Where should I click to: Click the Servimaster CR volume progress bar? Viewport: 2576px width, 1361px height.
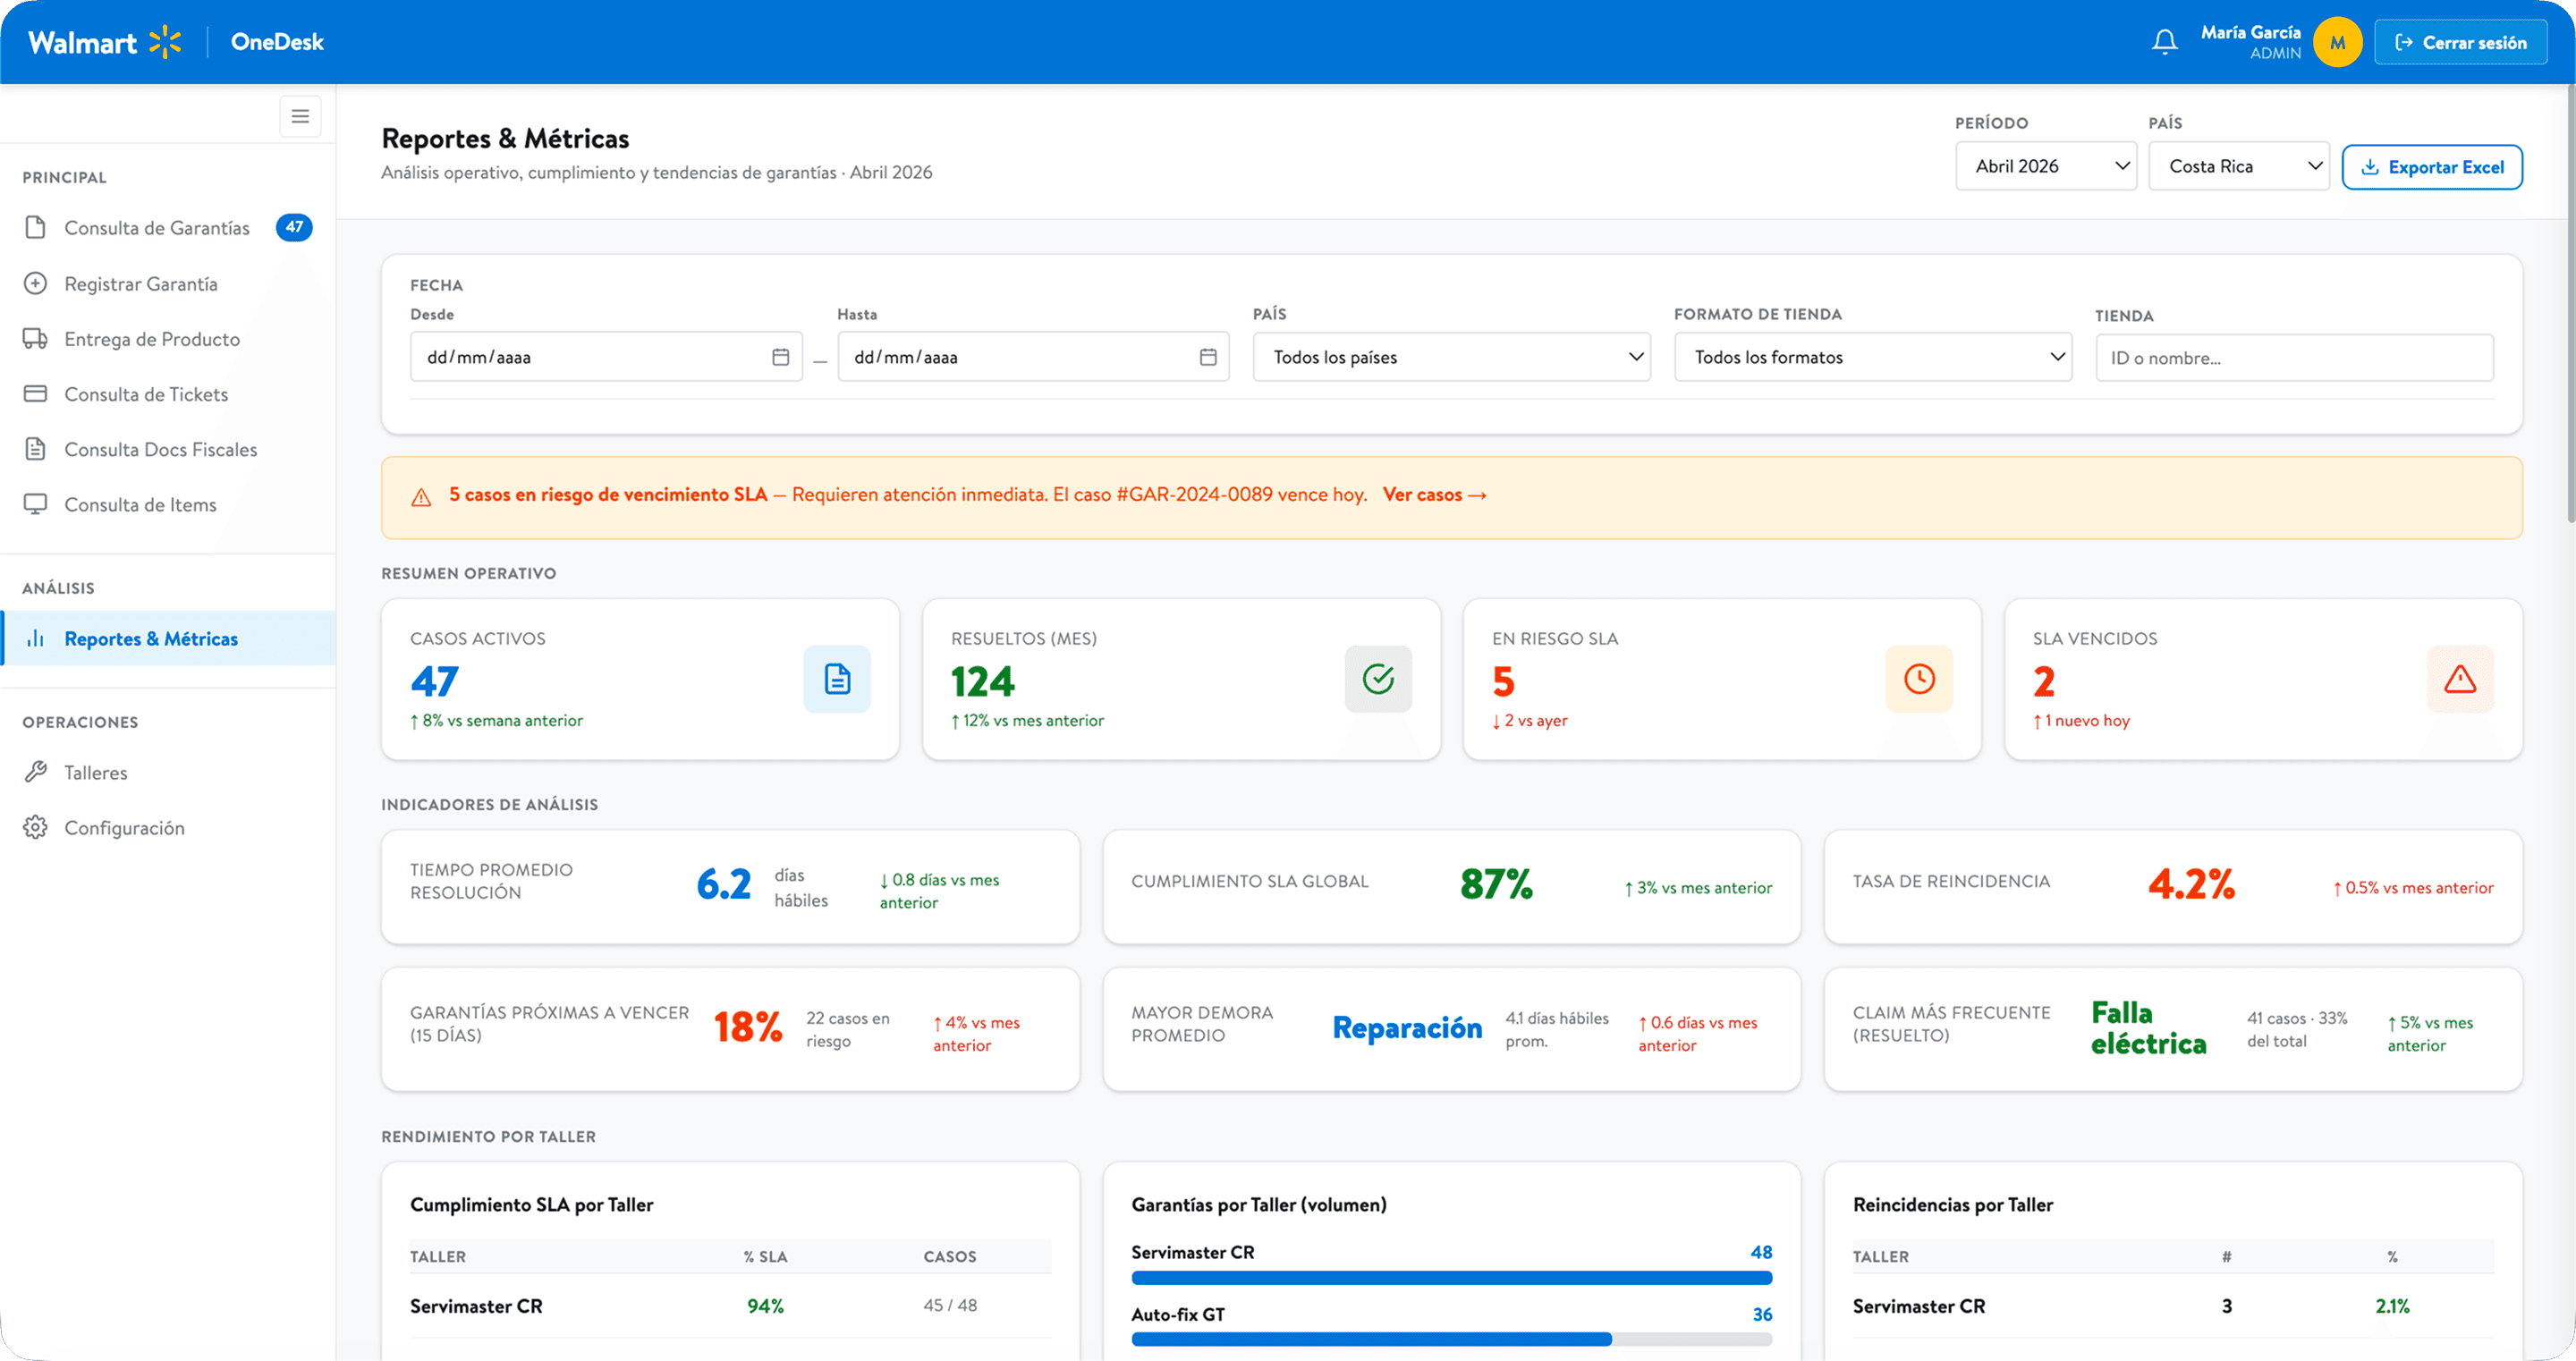tap(1451, 1277)
